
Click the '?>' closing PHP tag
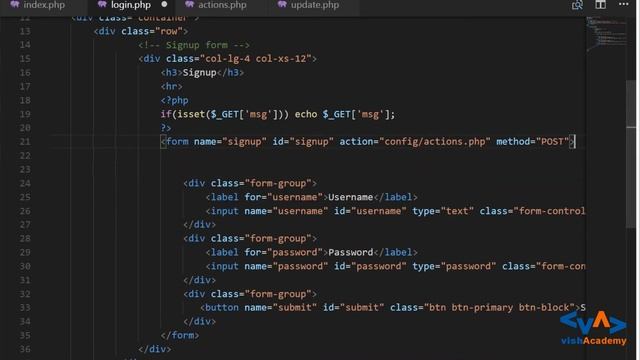(166, 128)
